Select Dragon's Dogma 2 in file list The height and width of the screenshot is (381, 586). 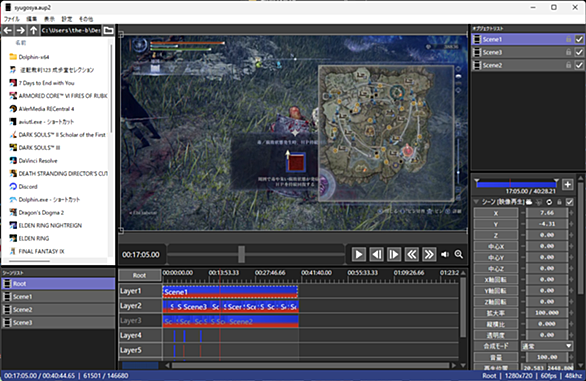point(41,212)
